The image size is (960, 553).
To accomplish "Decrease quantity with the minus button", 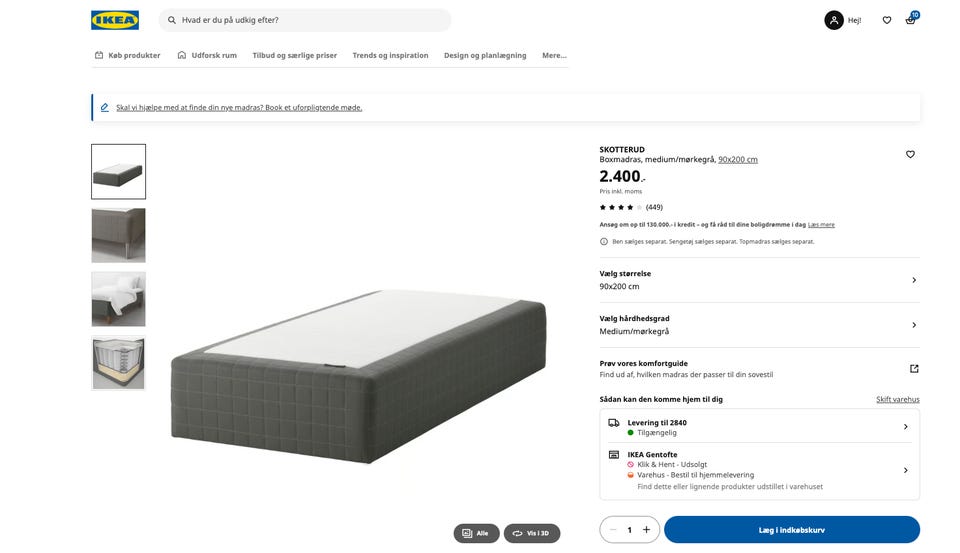I will (x=613, y=530).
